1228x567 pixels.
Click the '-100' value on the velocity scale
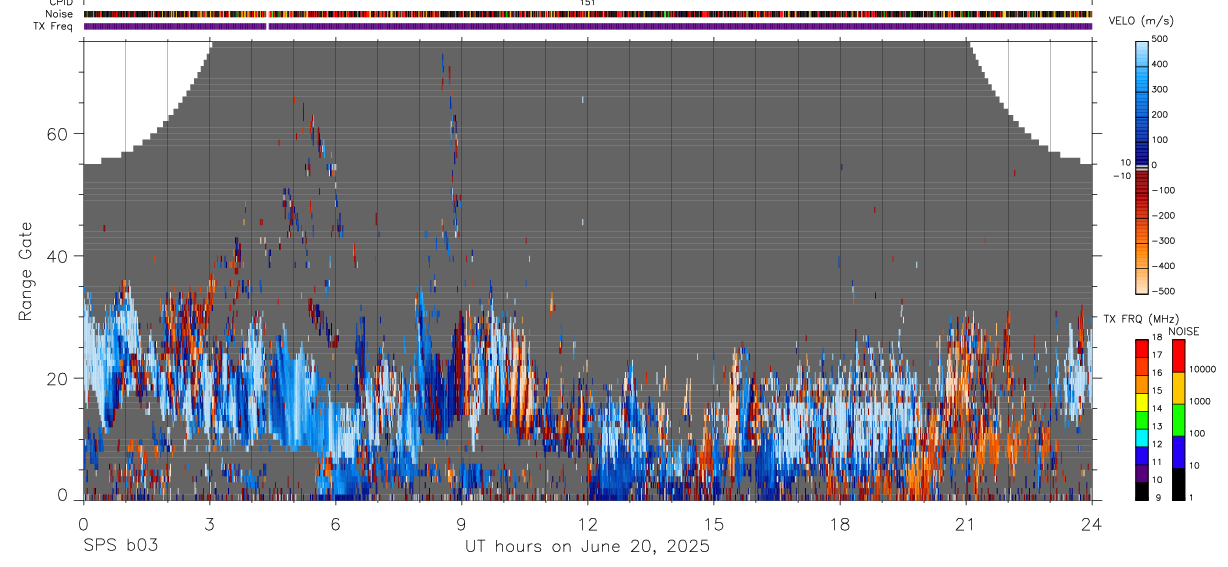click(1163, 190)
